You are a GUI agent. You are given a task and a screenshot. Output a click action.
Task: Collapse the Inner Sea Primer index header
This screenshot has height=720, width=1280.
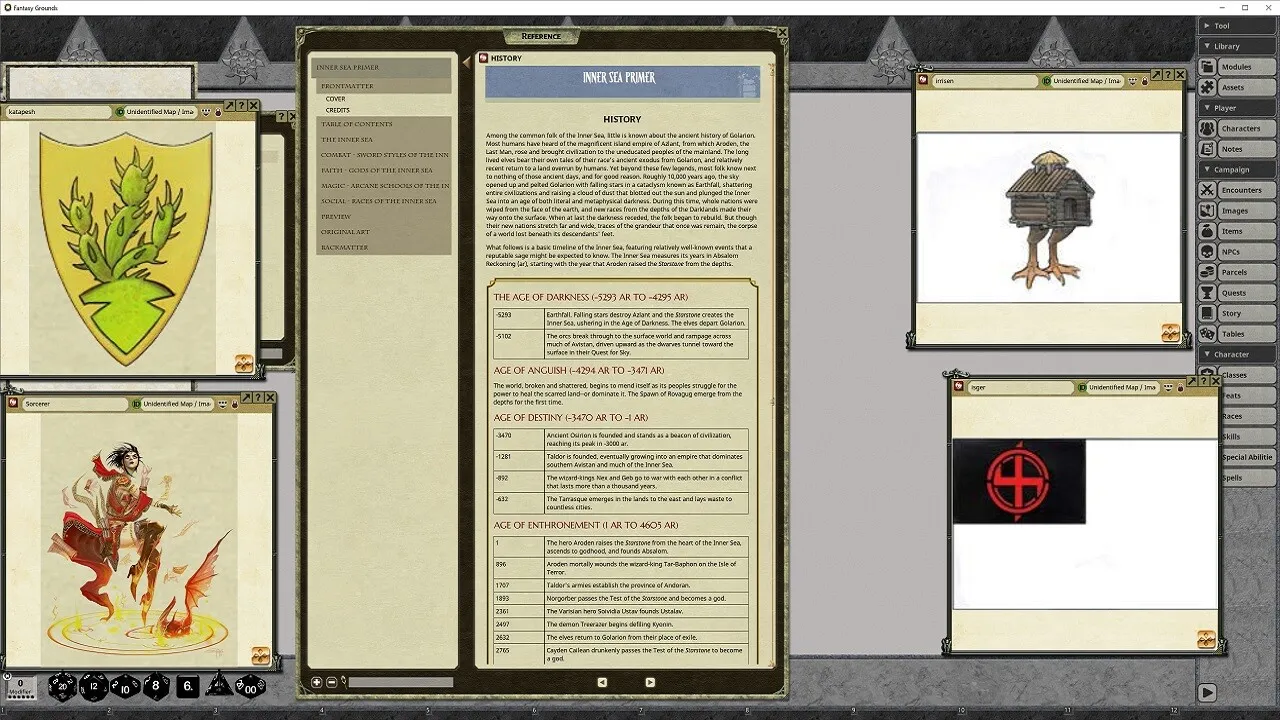click(382, 67)
